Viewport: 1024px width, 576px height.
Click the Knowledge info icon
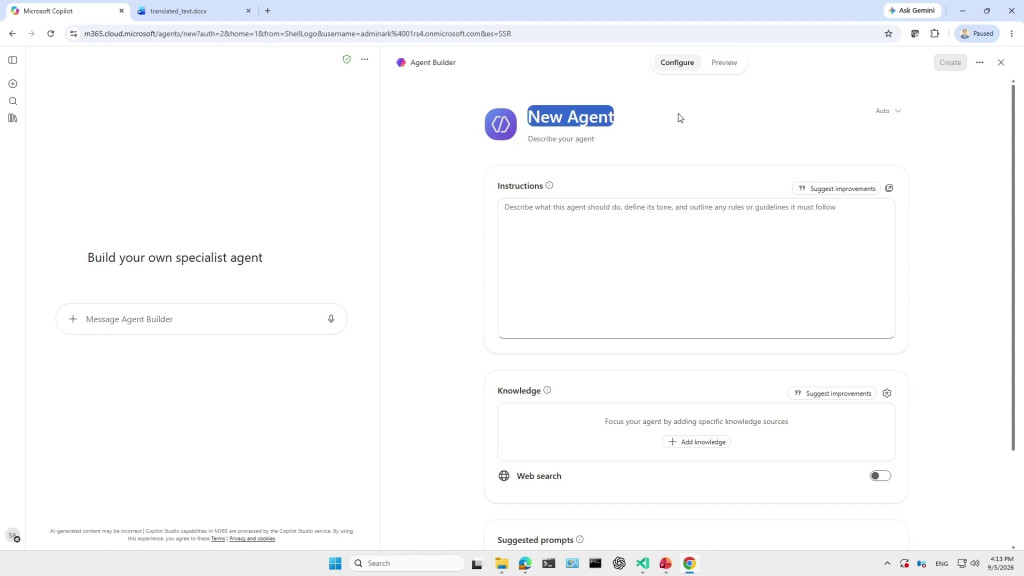547,391
